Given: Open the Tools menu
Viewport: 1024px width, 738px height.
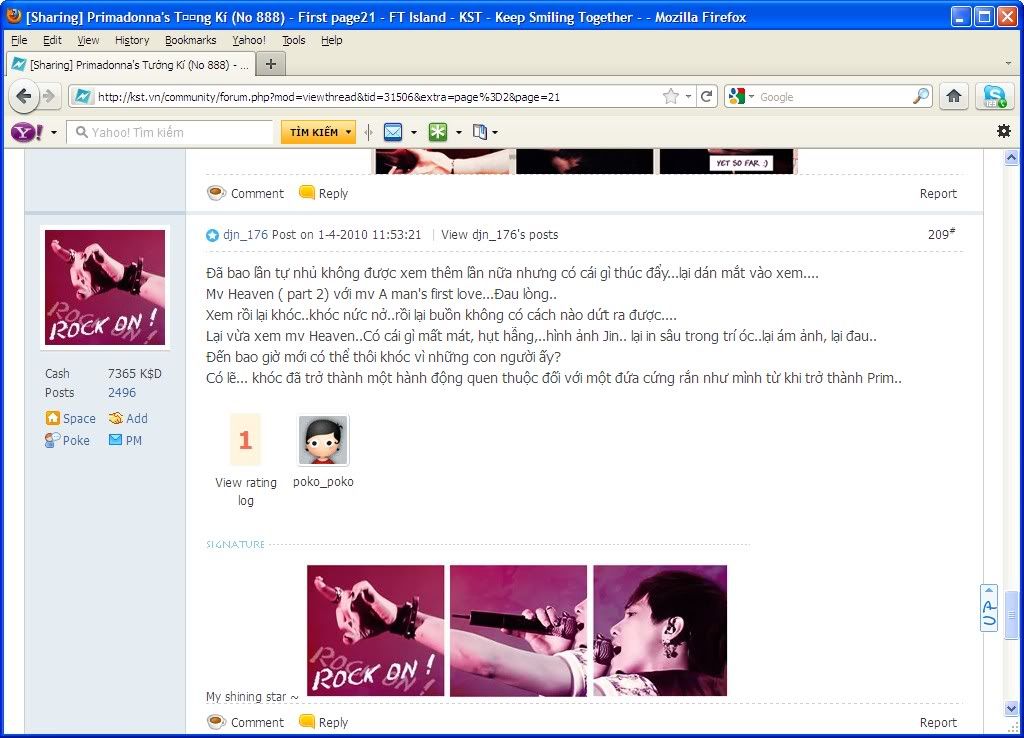Looking at the screenshot, I should pos(294,40).
